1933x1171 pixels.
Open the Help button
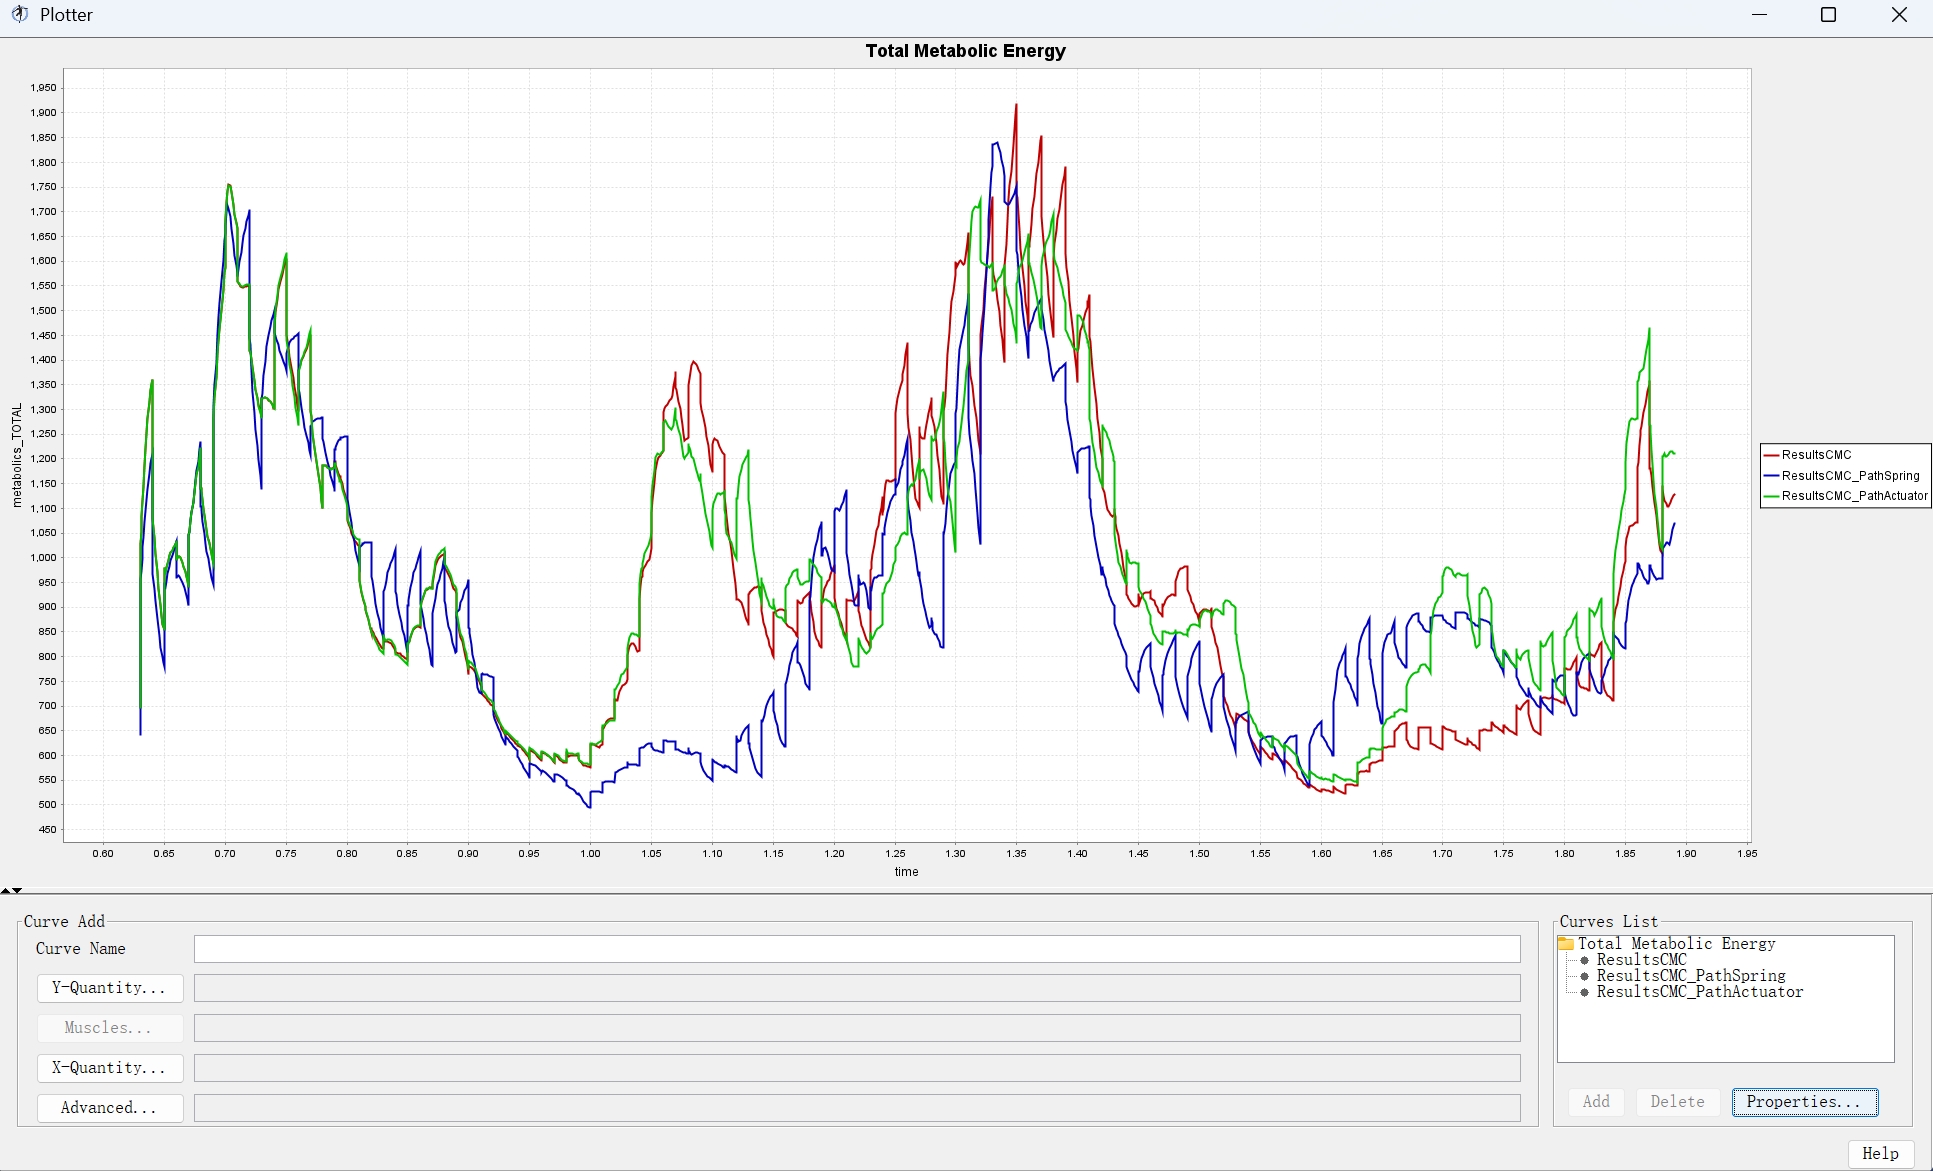pyautogui.click(x=1880, y=1154)
